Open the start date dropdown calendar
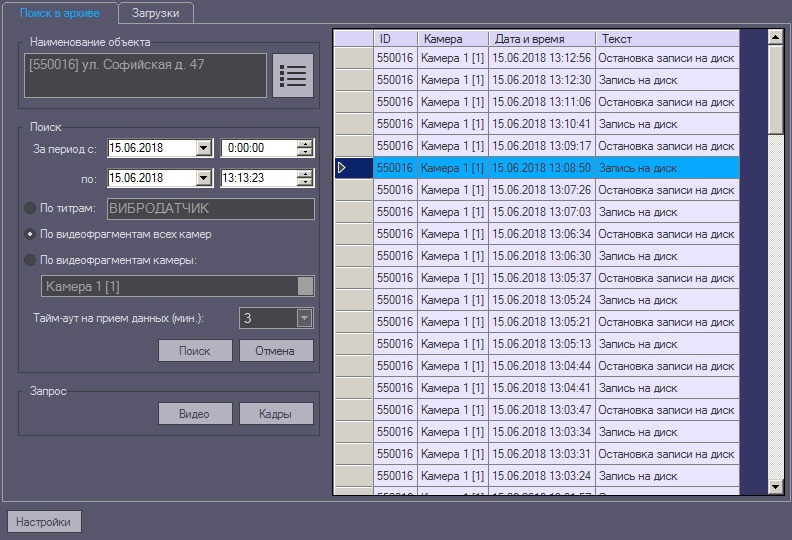Screen dimensions: 792x540 (204, 148)
